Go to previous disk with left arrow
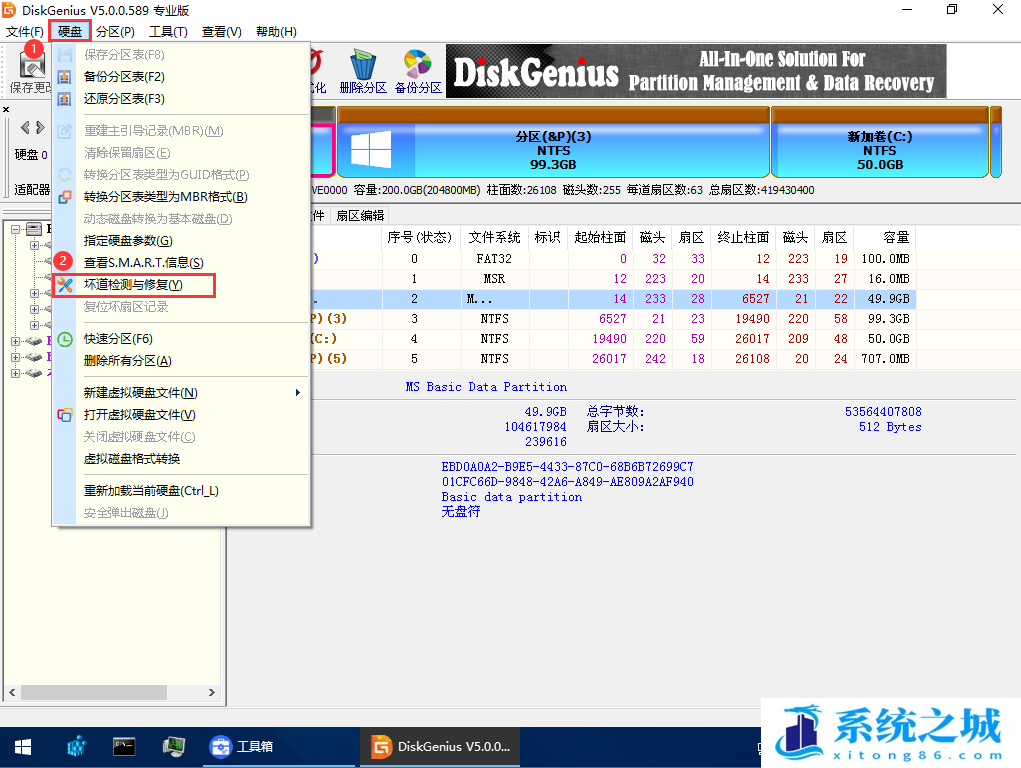 coord(25,128)
